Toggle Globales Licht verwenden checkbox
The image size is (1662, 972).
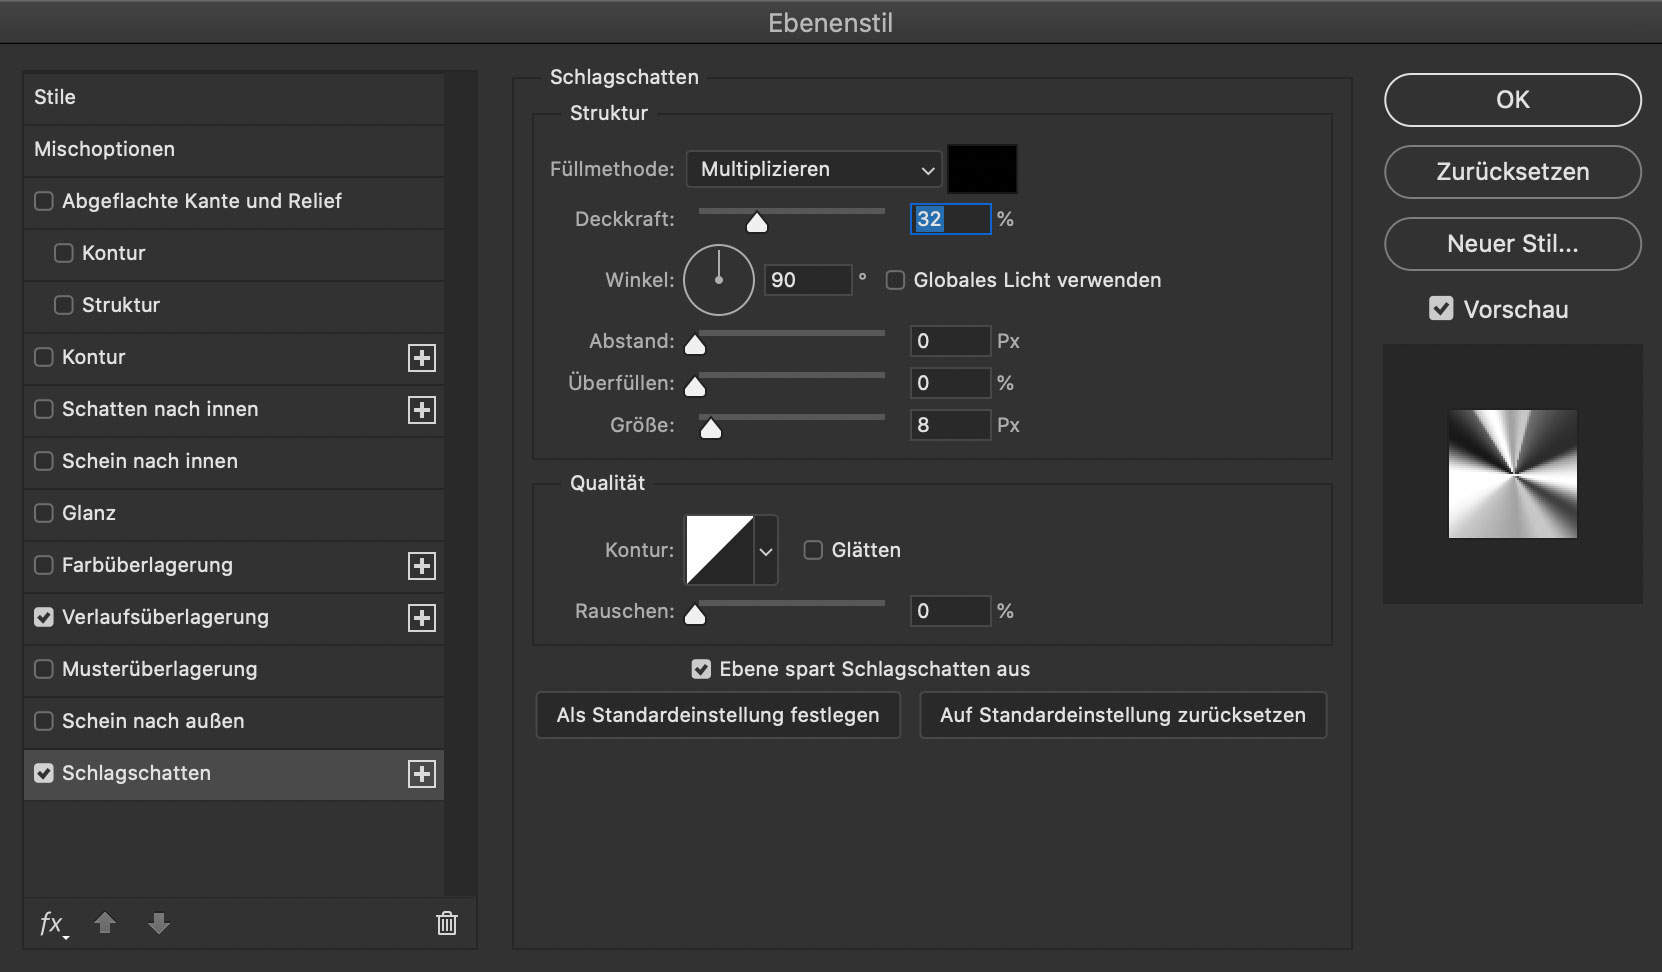tap(896, 280)
